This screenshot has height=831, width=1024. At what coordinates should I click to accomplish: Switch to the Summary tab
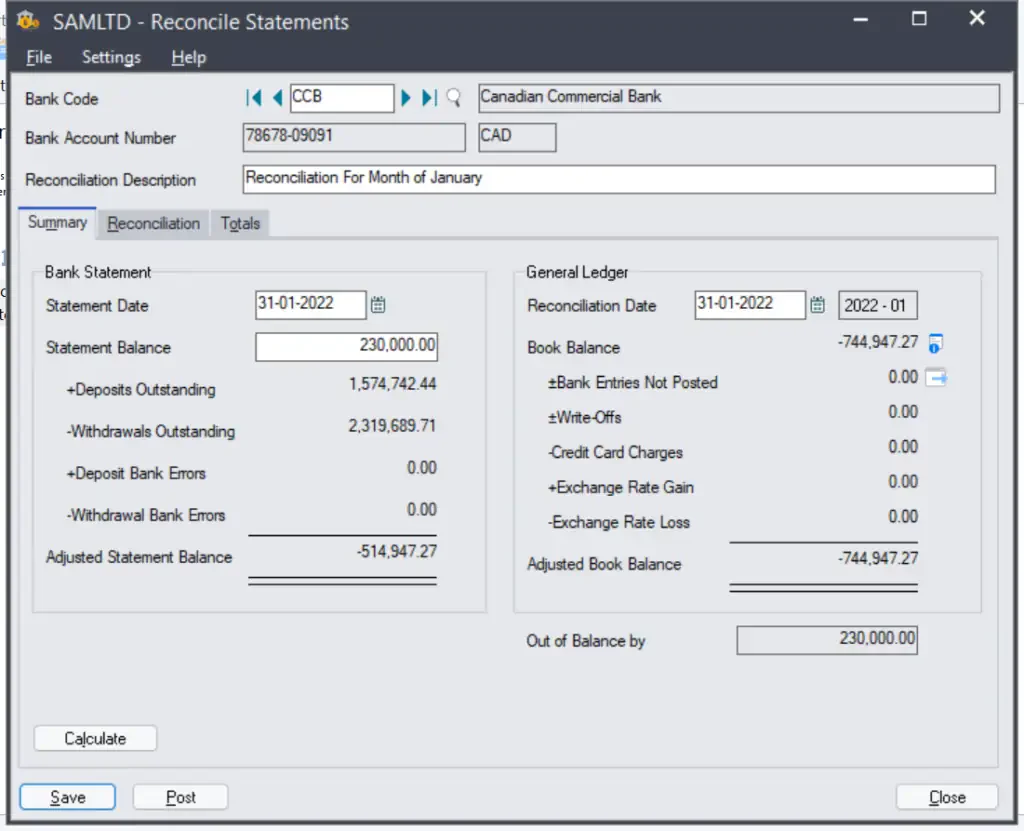57,223
